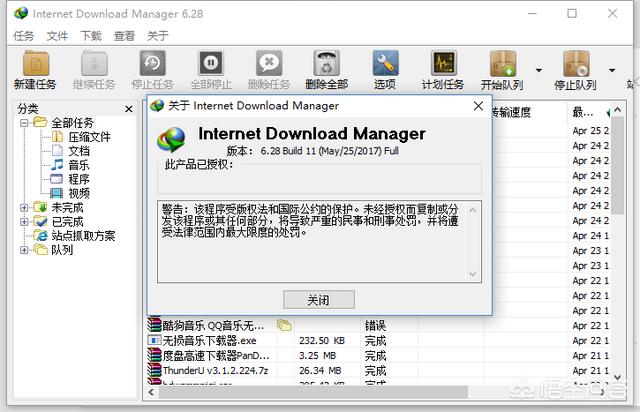Select download ThunderU v3.1.2.224.7z
Image resolution: width=640 pixels, height=412 pixels.
pos(215,371)
